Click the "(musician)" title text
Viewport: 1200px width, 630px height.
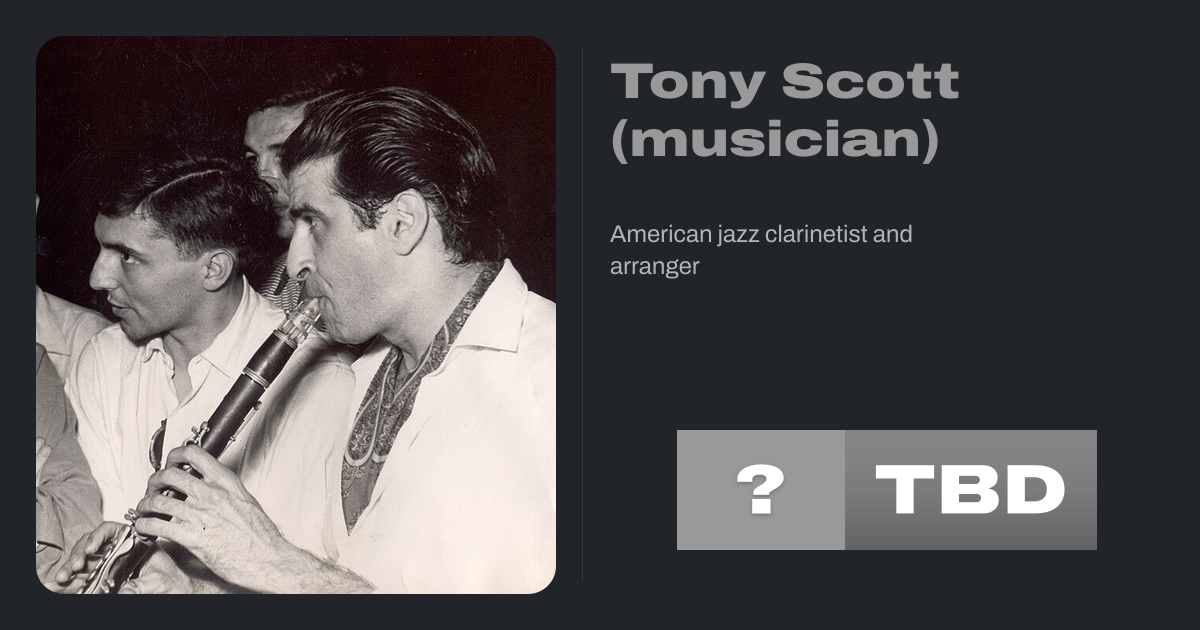775,140
